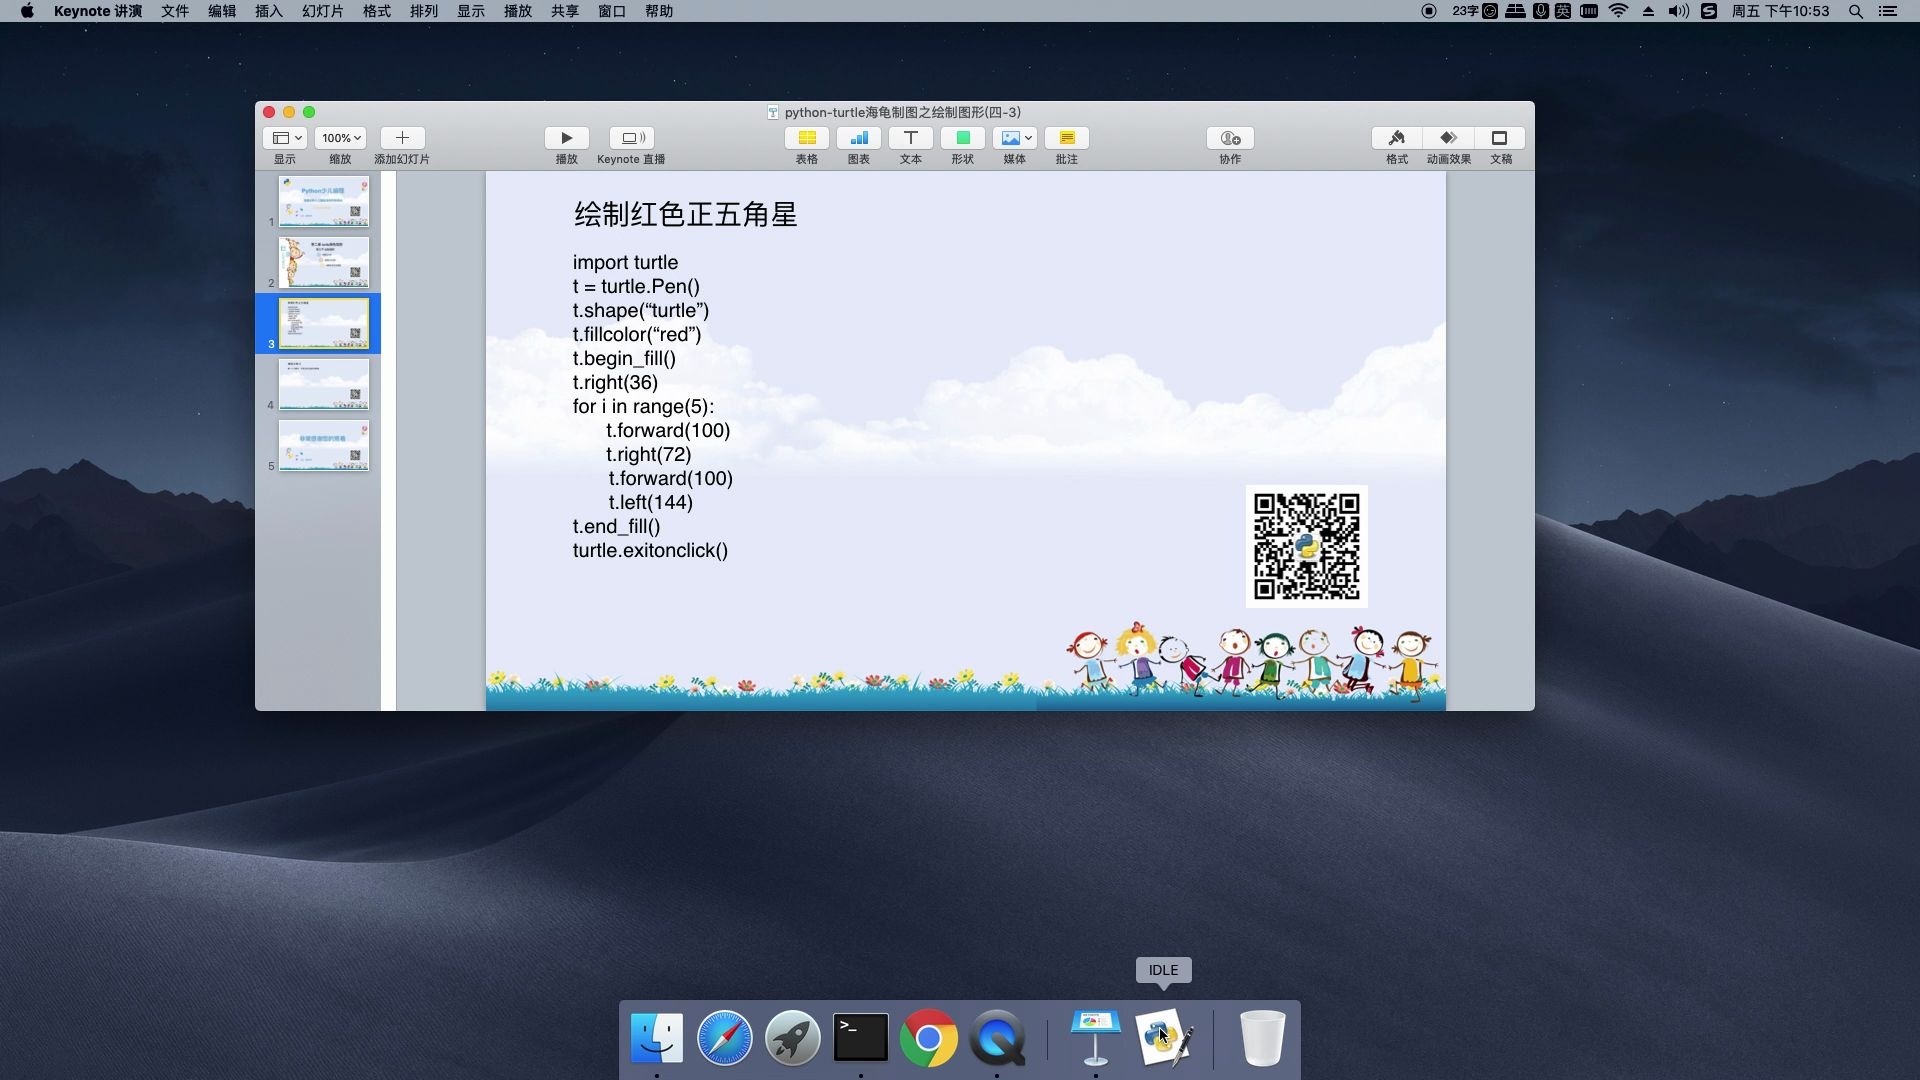Click the Play slideshow button
The width and height of the screenshot is (1920, 1080).
pos(566,138)
